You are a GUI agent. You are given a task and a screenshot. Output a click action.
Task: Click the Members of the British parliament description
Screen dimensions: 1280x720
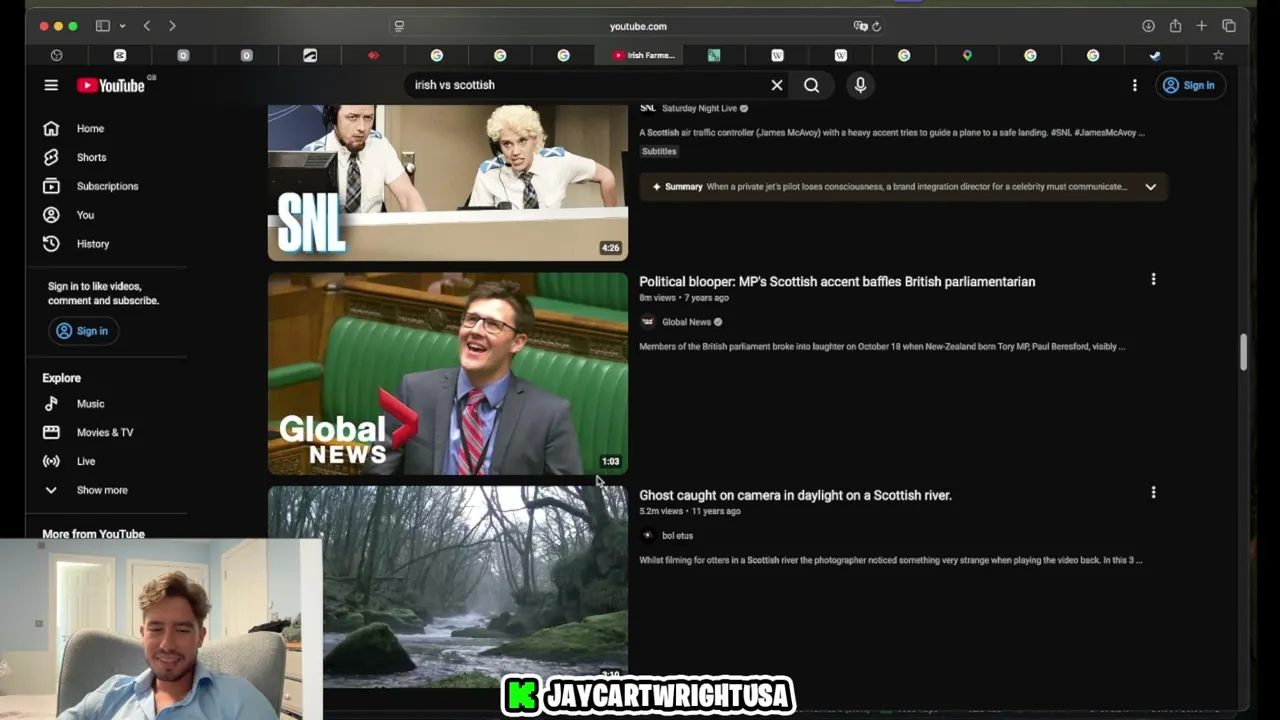click(882, 347)
